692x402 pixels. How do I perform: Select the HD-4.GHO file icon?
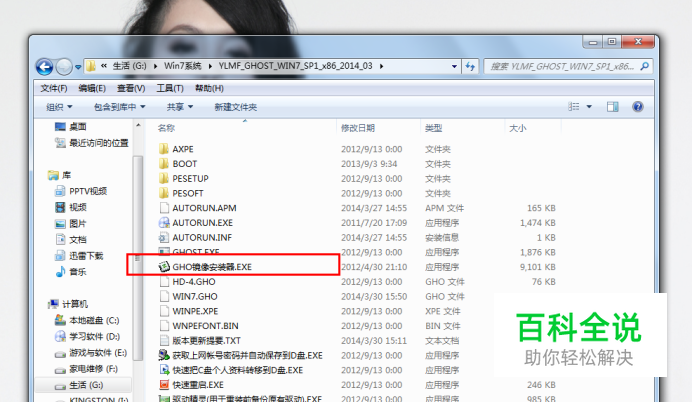(164, 282)
